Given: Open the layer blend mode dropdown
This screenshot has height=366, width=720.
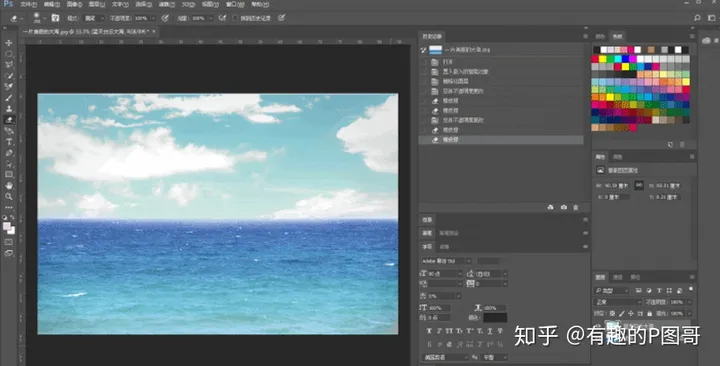Looking at the screenshot, I should [x=618, y=302].
